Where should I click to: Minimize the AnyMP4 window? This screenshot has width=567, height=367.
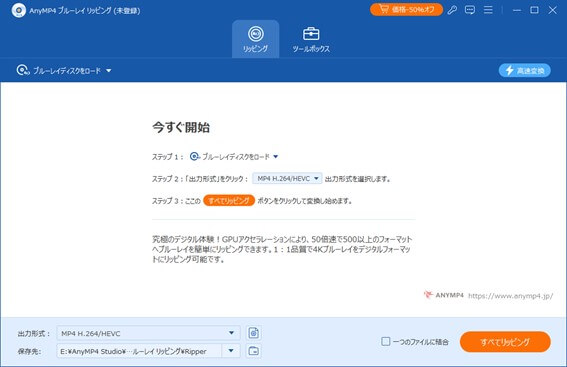517,10
